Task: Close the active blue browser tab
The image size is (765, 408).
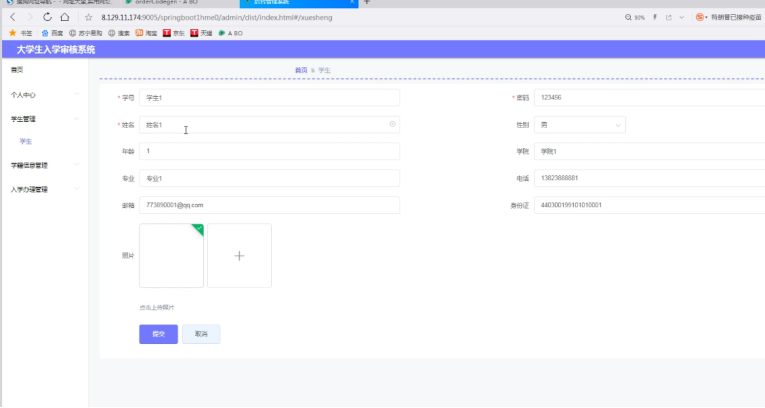Action: click(352, 2)
